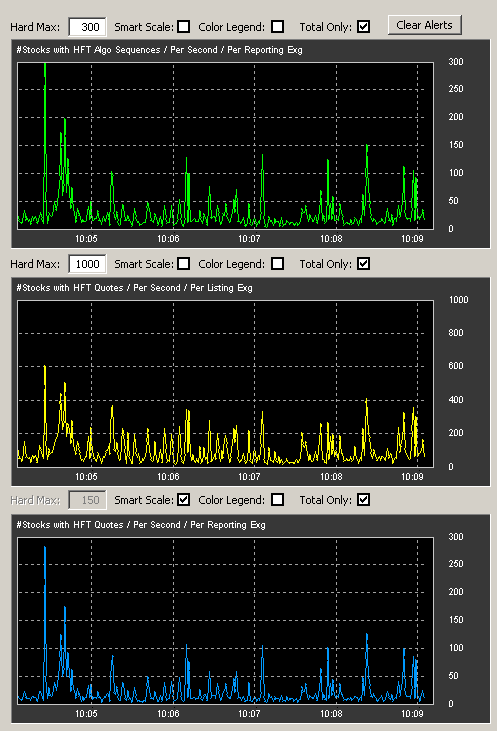Enable Smart Scale above the green chart

tap(184, 27)
